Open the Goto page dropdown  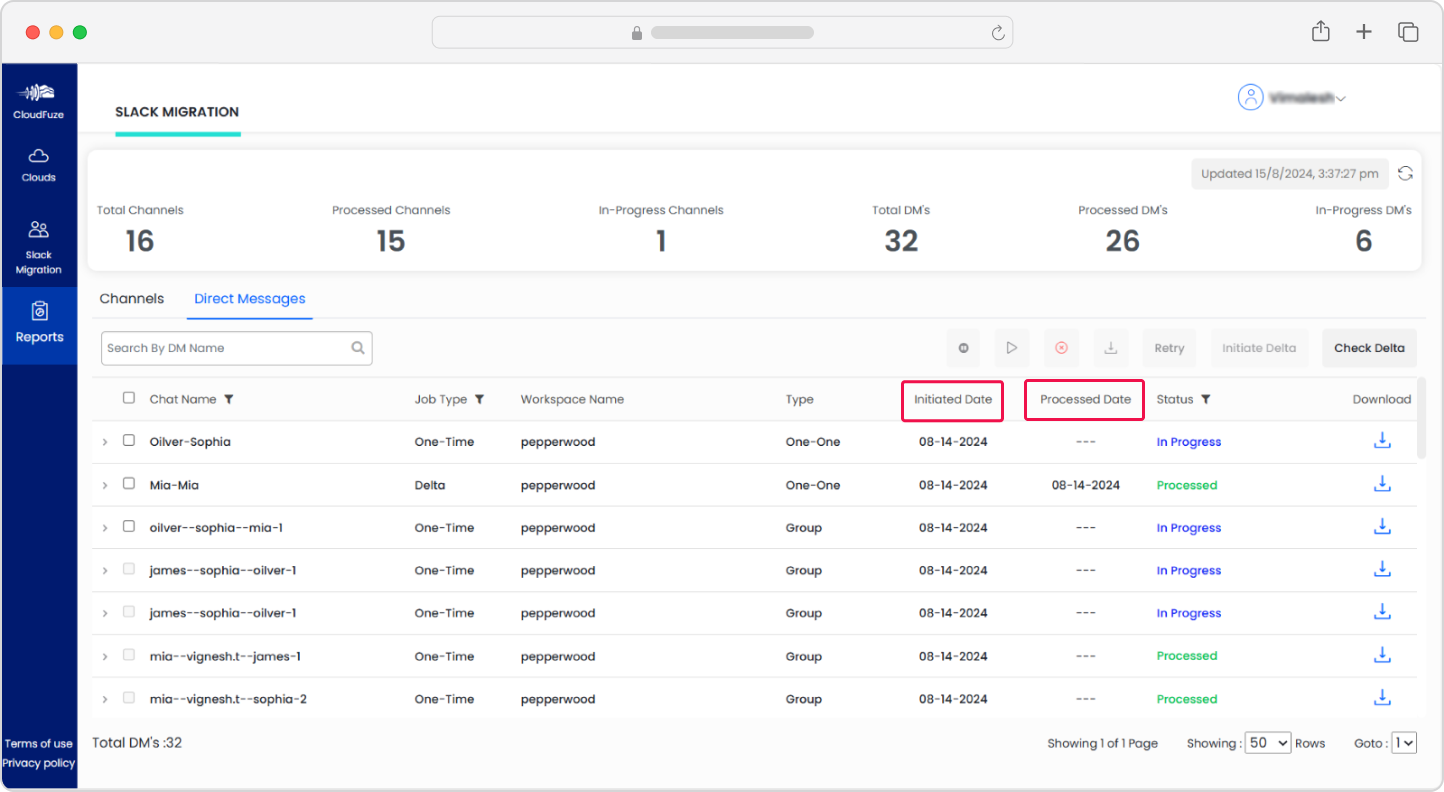point(1405,743)
